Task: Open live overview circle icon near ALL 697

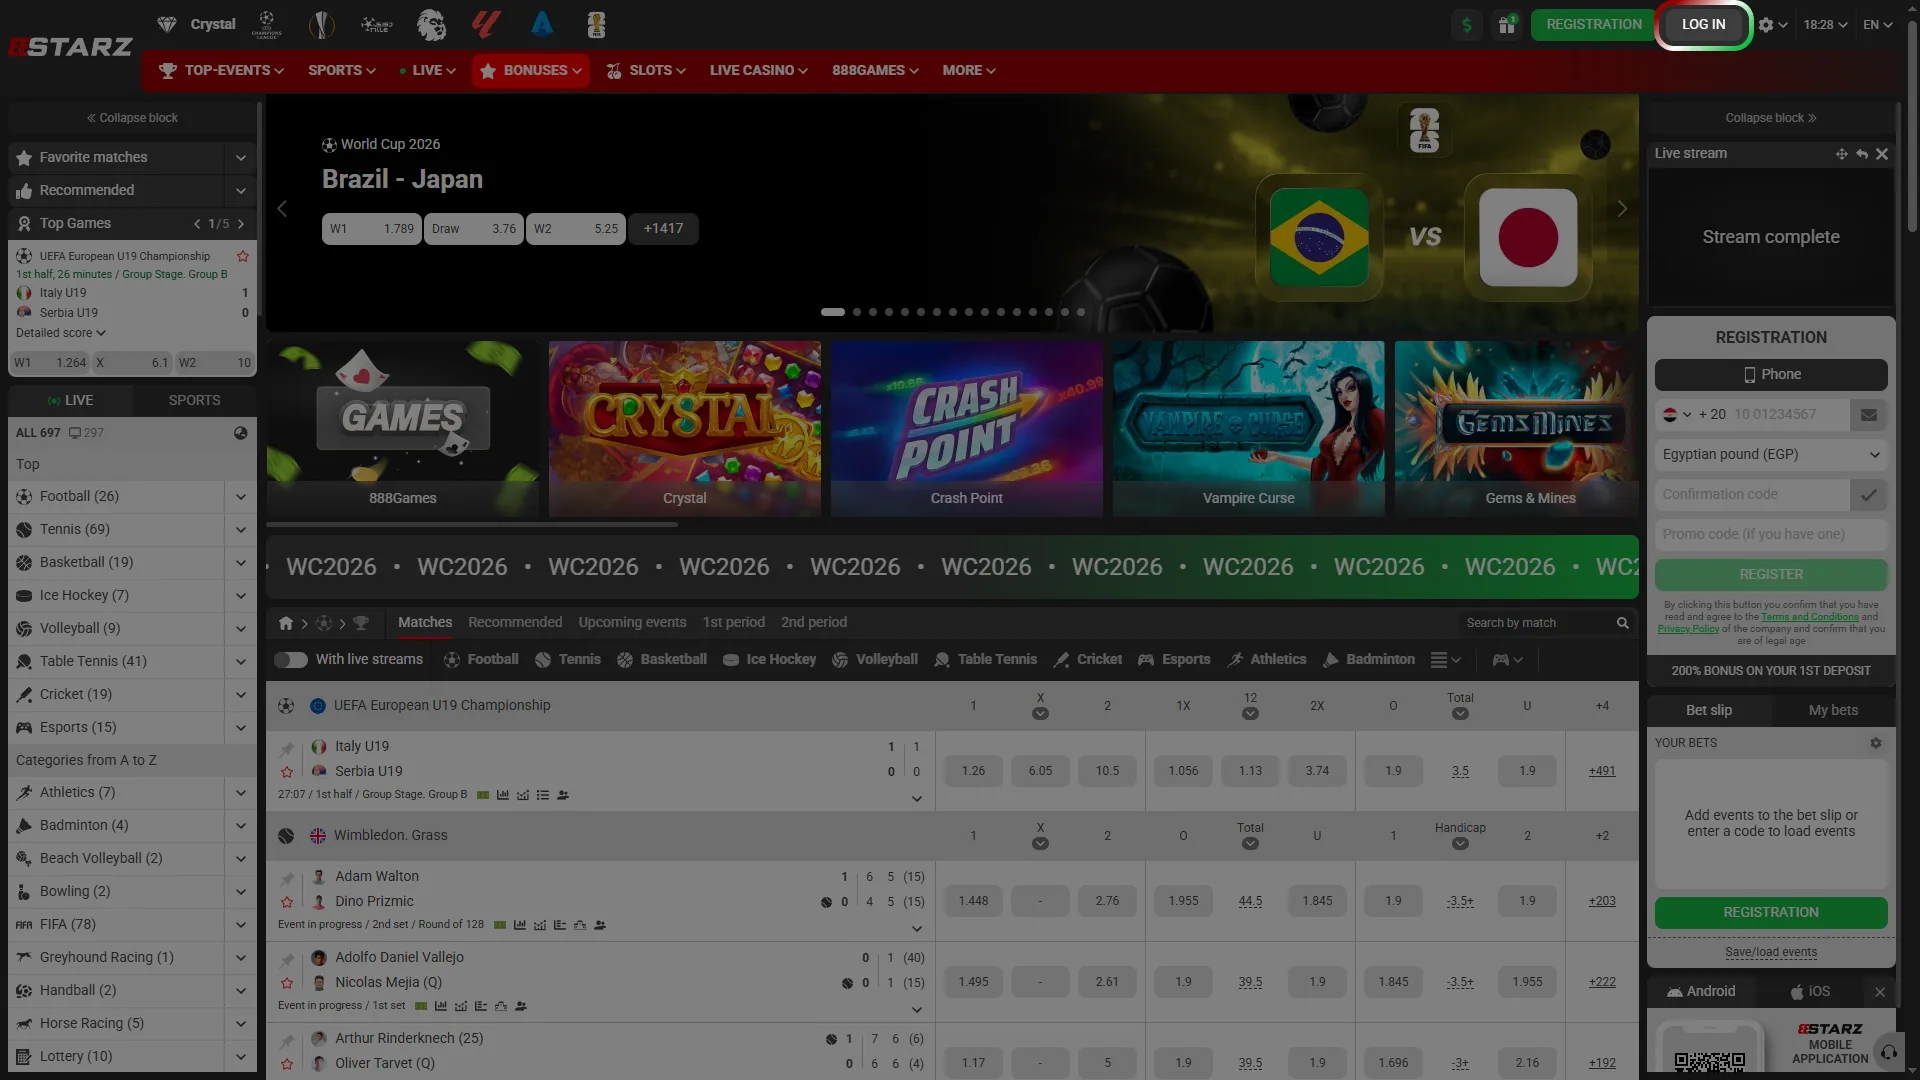Action: click(240, 433)
